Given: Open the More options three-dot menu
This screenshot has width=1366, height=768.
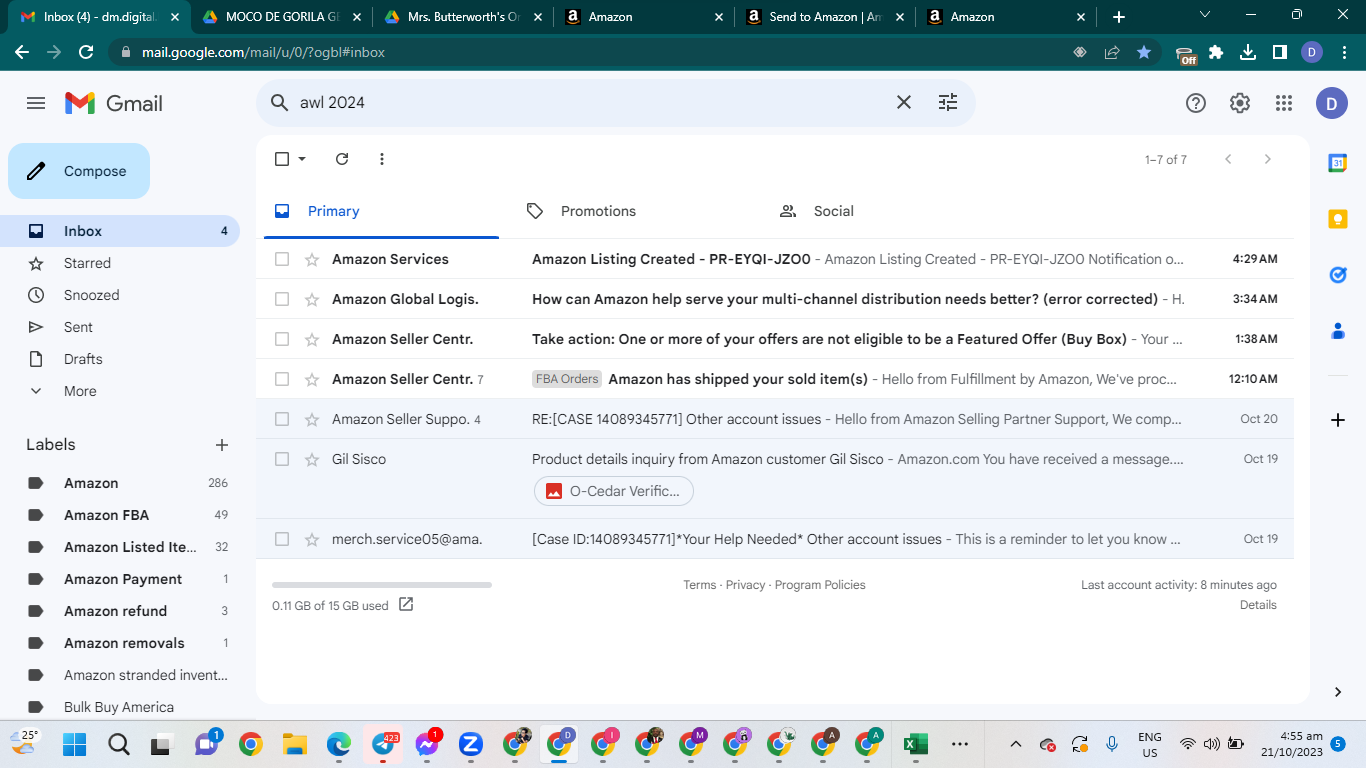Looking at the screenshot, I should click(382, 159).
